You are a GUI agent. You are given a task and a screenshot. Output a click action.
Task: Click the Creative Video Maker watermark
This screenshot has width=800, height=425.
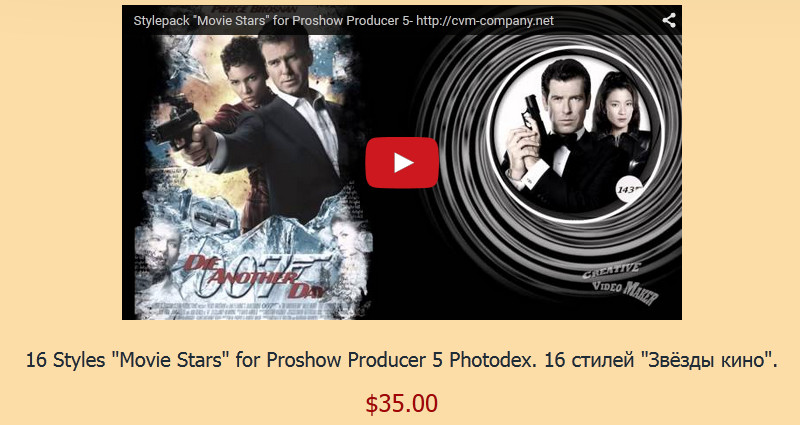(x=620, y=282)
